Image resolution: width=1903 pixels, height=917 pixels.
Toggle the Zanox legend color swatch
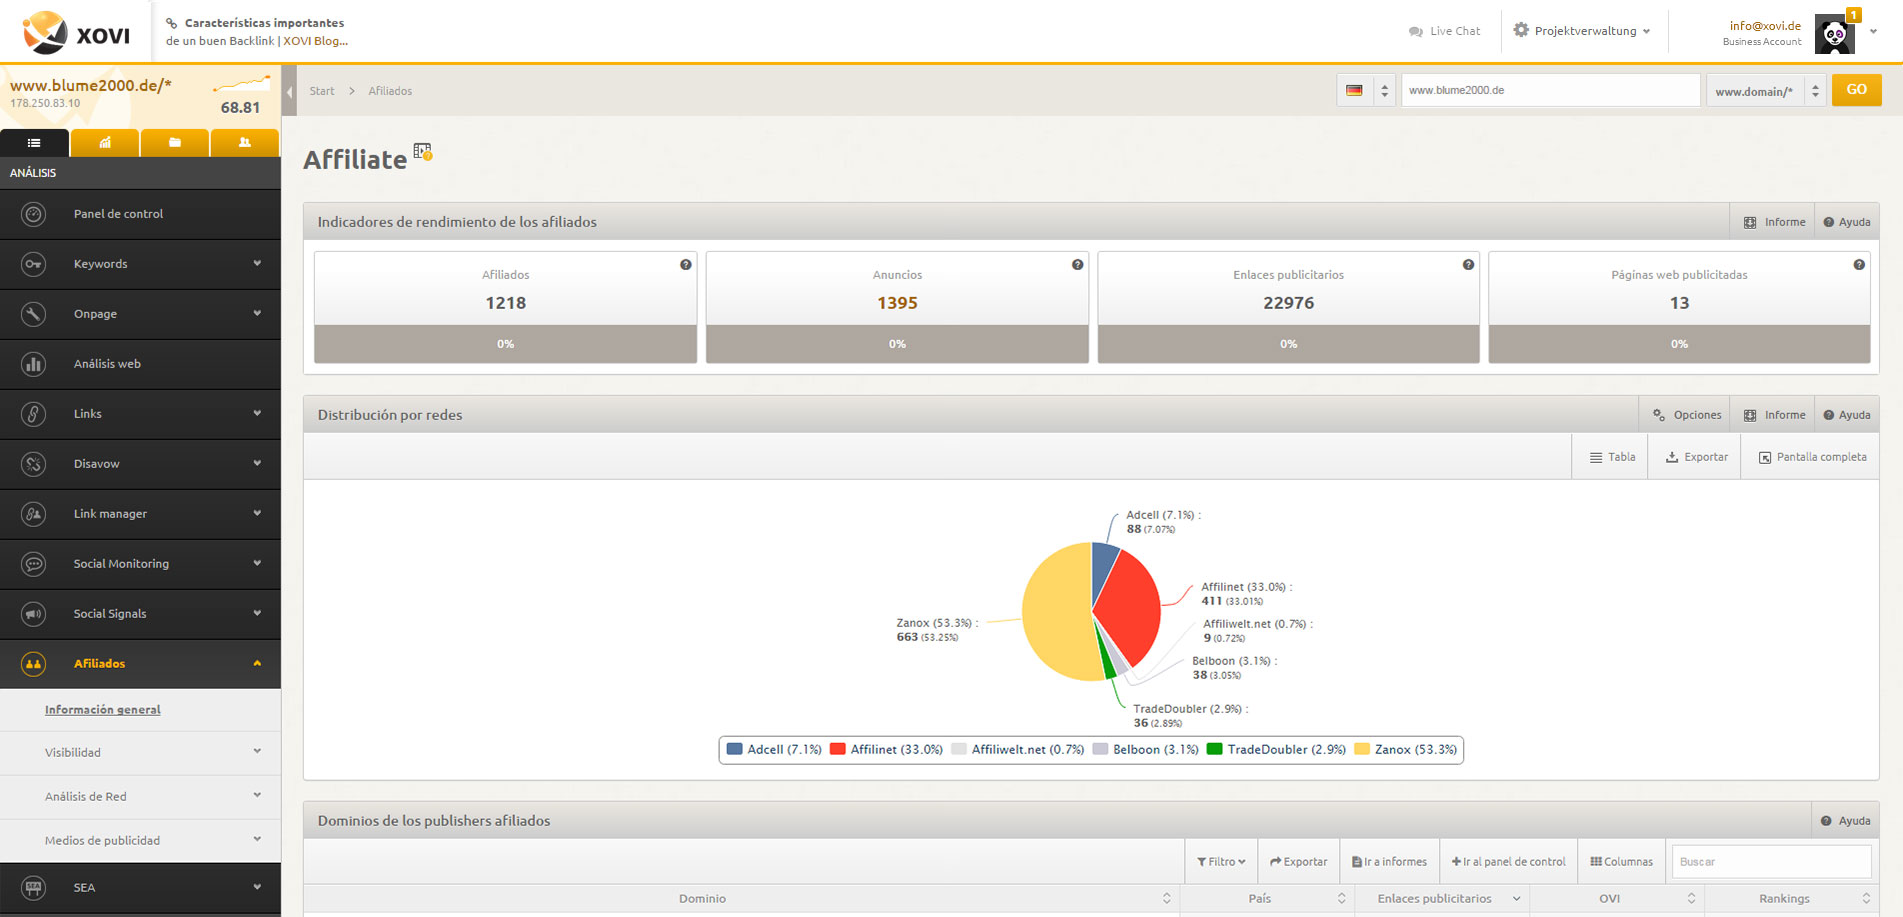point(1362,749)
